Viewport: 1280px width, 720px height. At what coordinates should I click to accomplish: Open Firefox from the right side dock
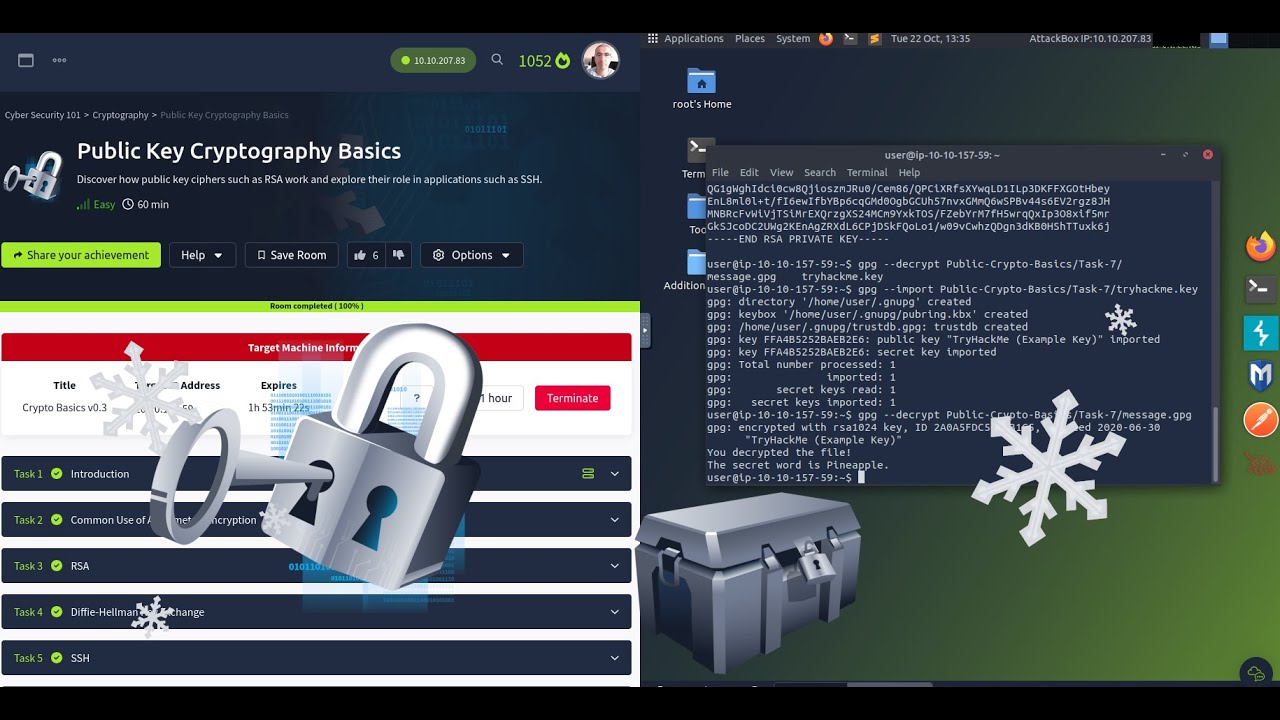(x=1261, y=246)
